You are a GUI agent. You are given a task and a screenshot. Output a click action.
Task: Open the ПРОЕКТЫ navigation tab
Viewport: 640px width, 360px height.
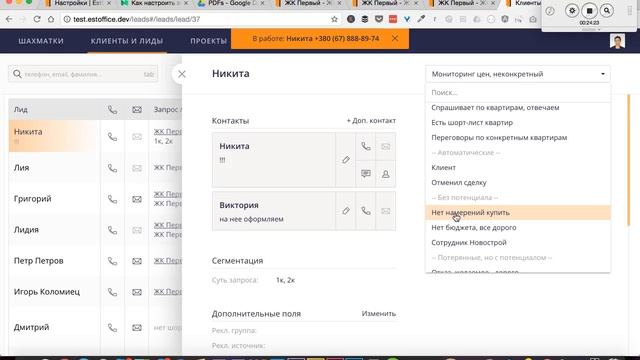pos(209,41)
